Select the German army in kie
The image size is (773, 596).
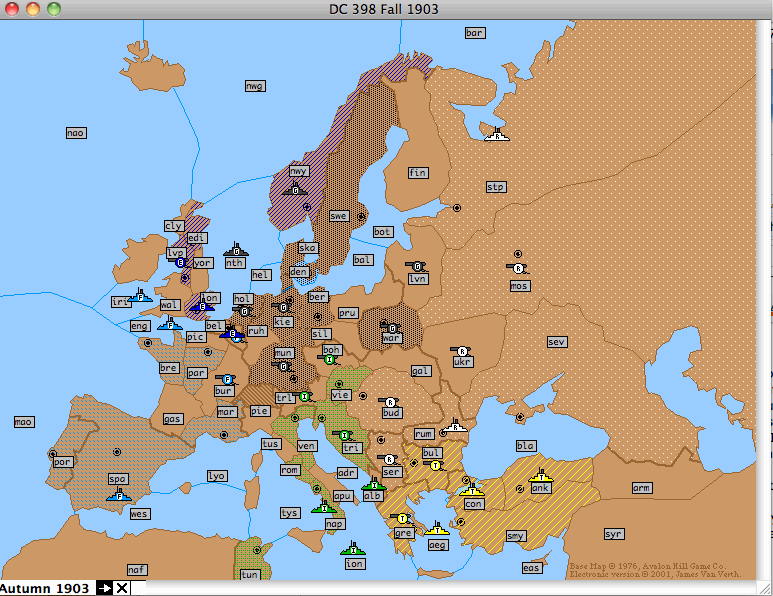point(282,308)
